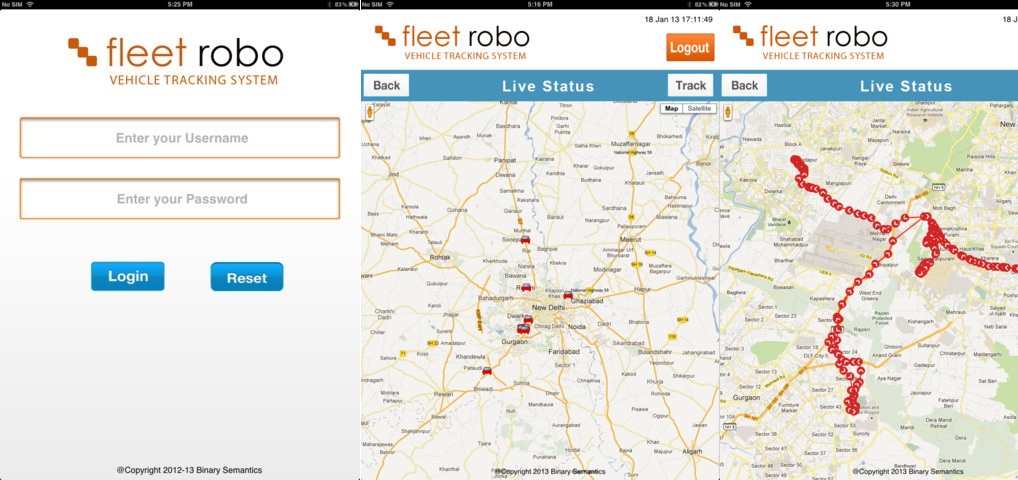This screenshot has width=1018, height=480.
Task: Select the Map view type
Action: click(672, 108)
